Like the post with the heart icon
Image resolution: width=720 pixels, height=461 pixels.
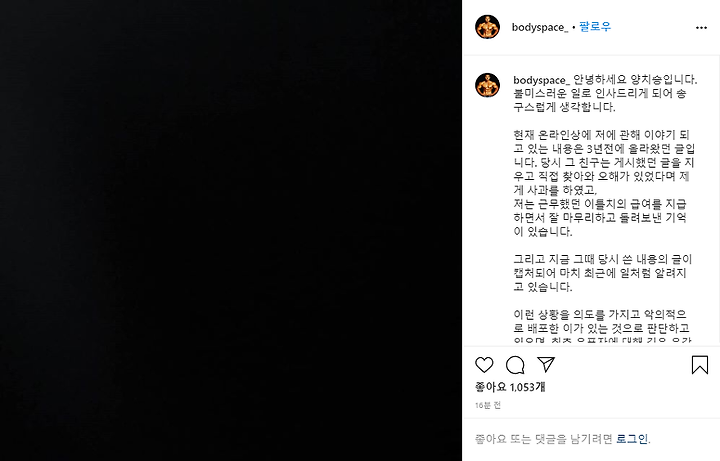pyautogui.click(x=484, y=365)
